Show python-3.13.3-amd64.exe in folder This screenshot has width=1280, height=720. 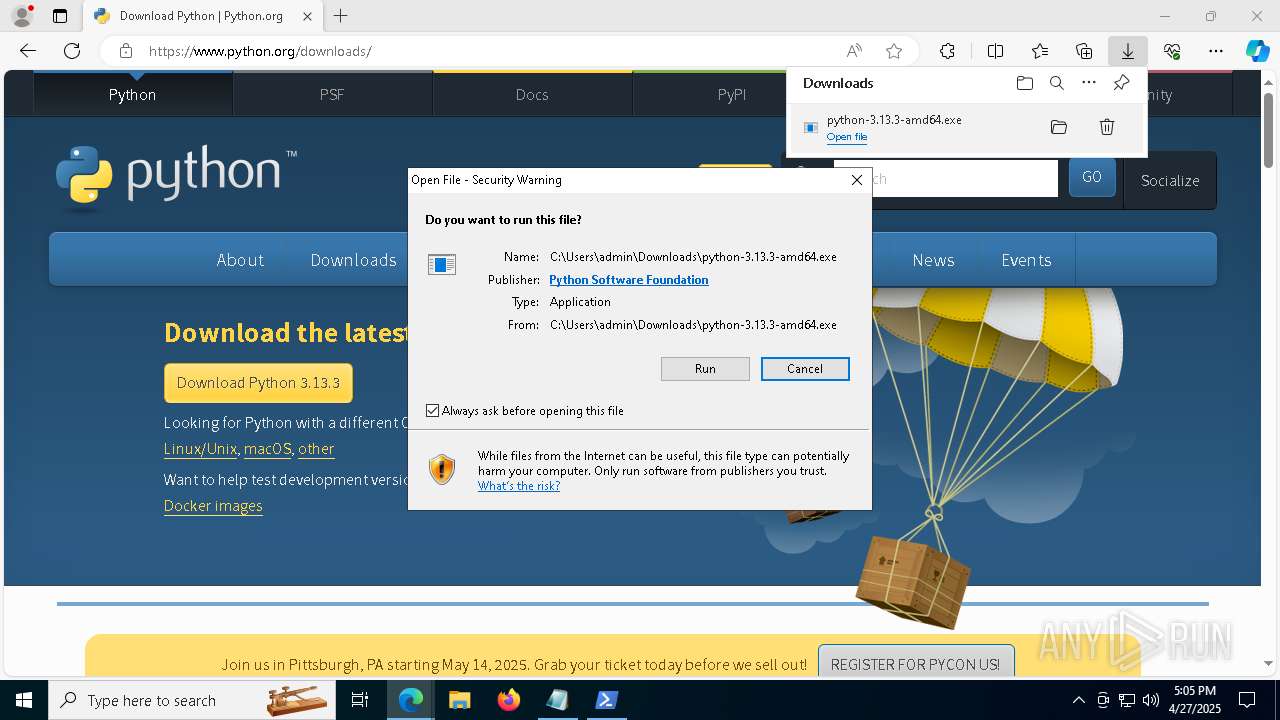coord(1059,127)
